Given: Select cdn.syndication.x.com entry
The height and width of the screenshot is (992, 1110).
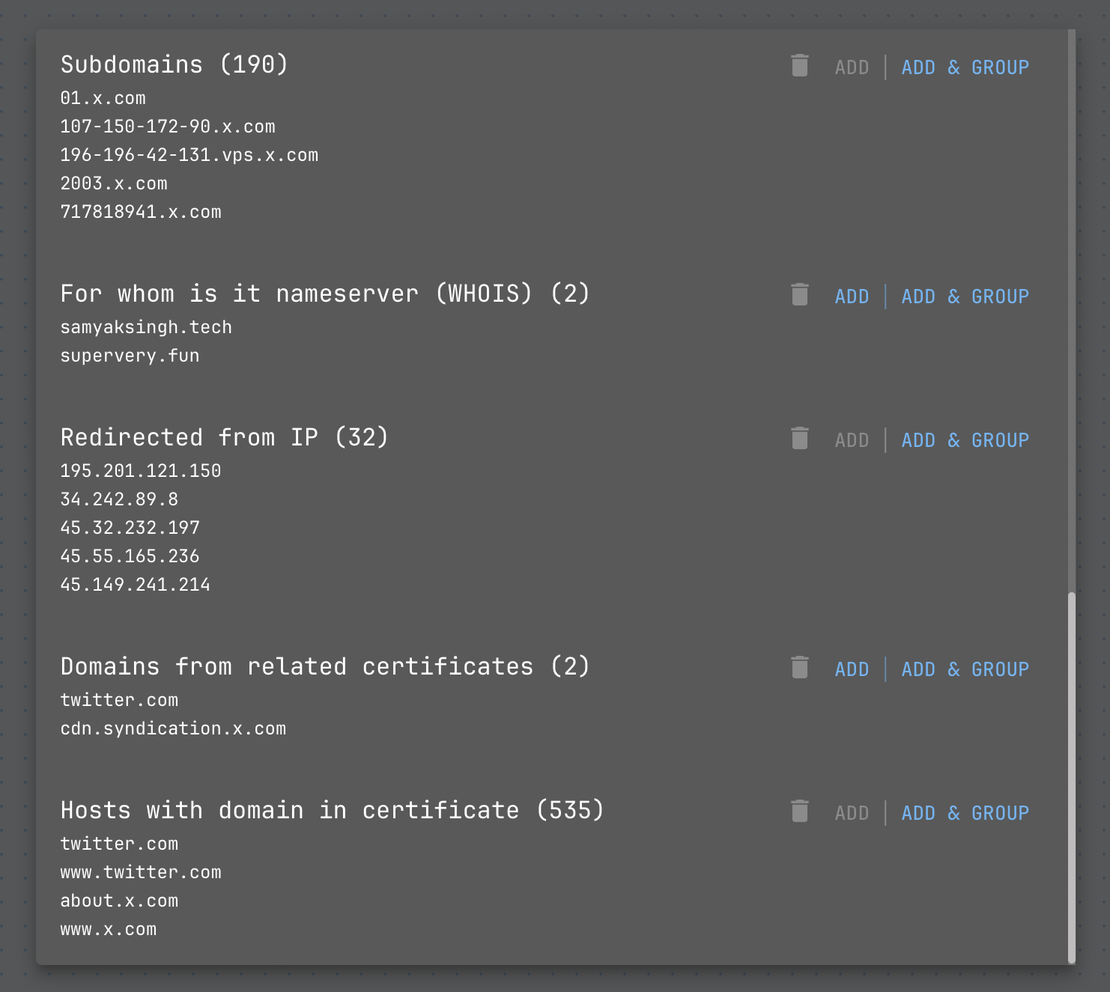Looking at the screenshot, I should pyautogui.click(x=174, y=728).
